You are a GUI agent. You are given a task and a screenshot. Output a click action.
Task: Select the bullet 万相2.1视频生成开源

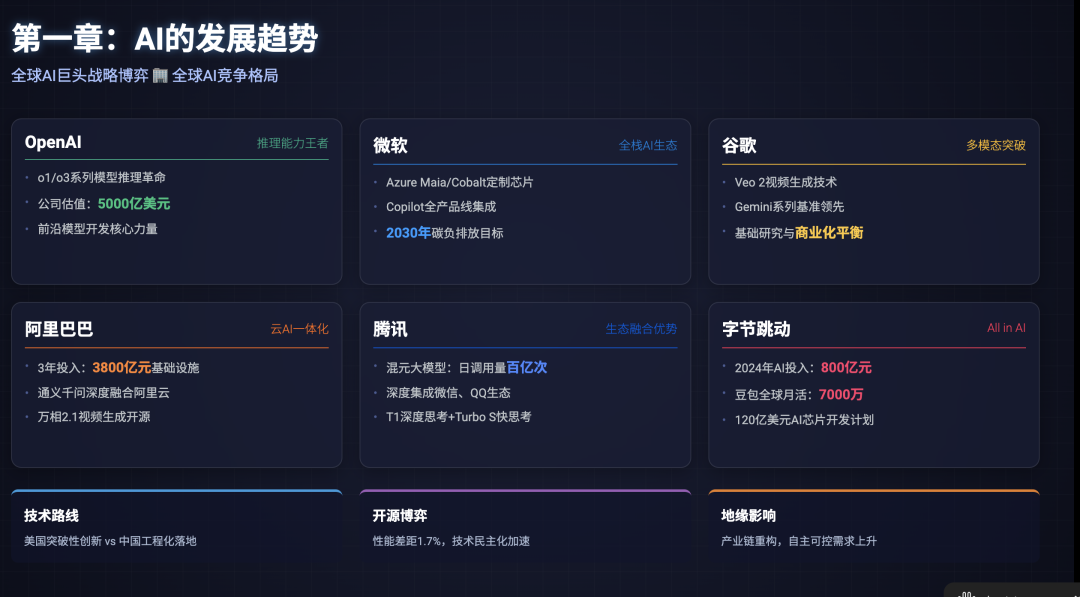click(94, 417)
